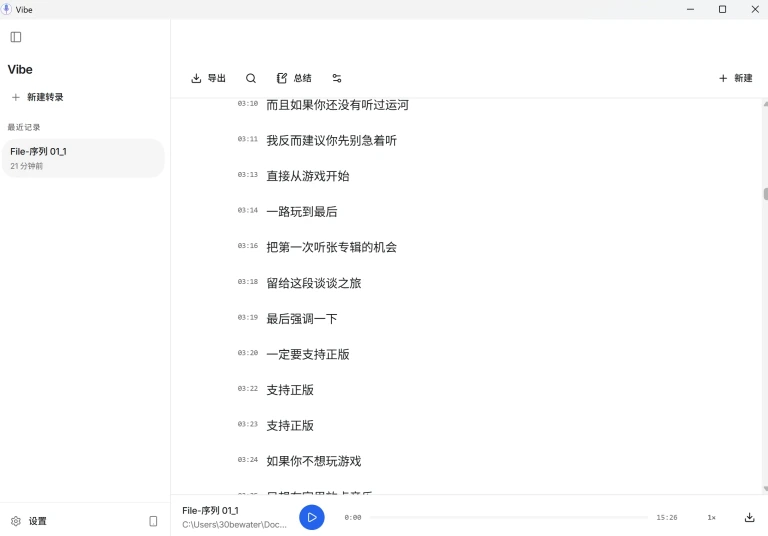Viewport: 768px width, 536px height.
Task: Play the audio with the blue play button
Action: (x=312, y=517)
